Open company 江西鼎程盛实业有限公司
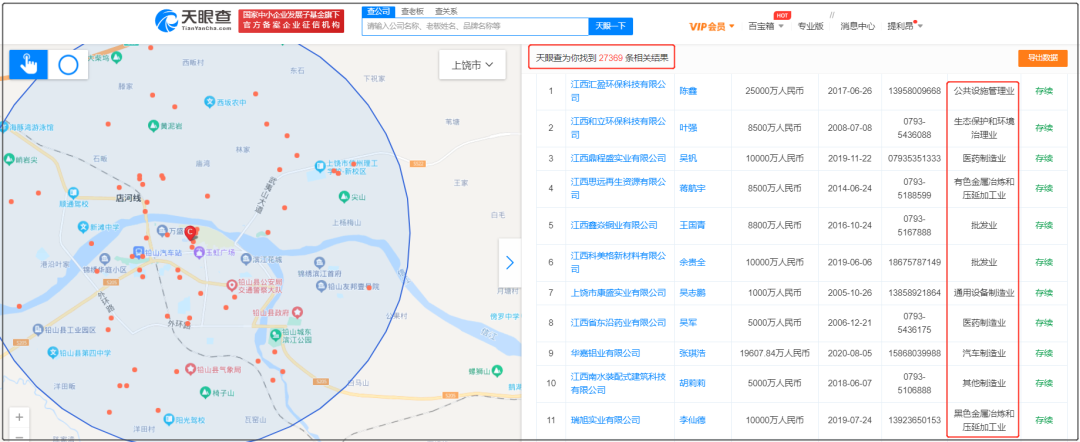The image size is (1080, 442). 619,158
